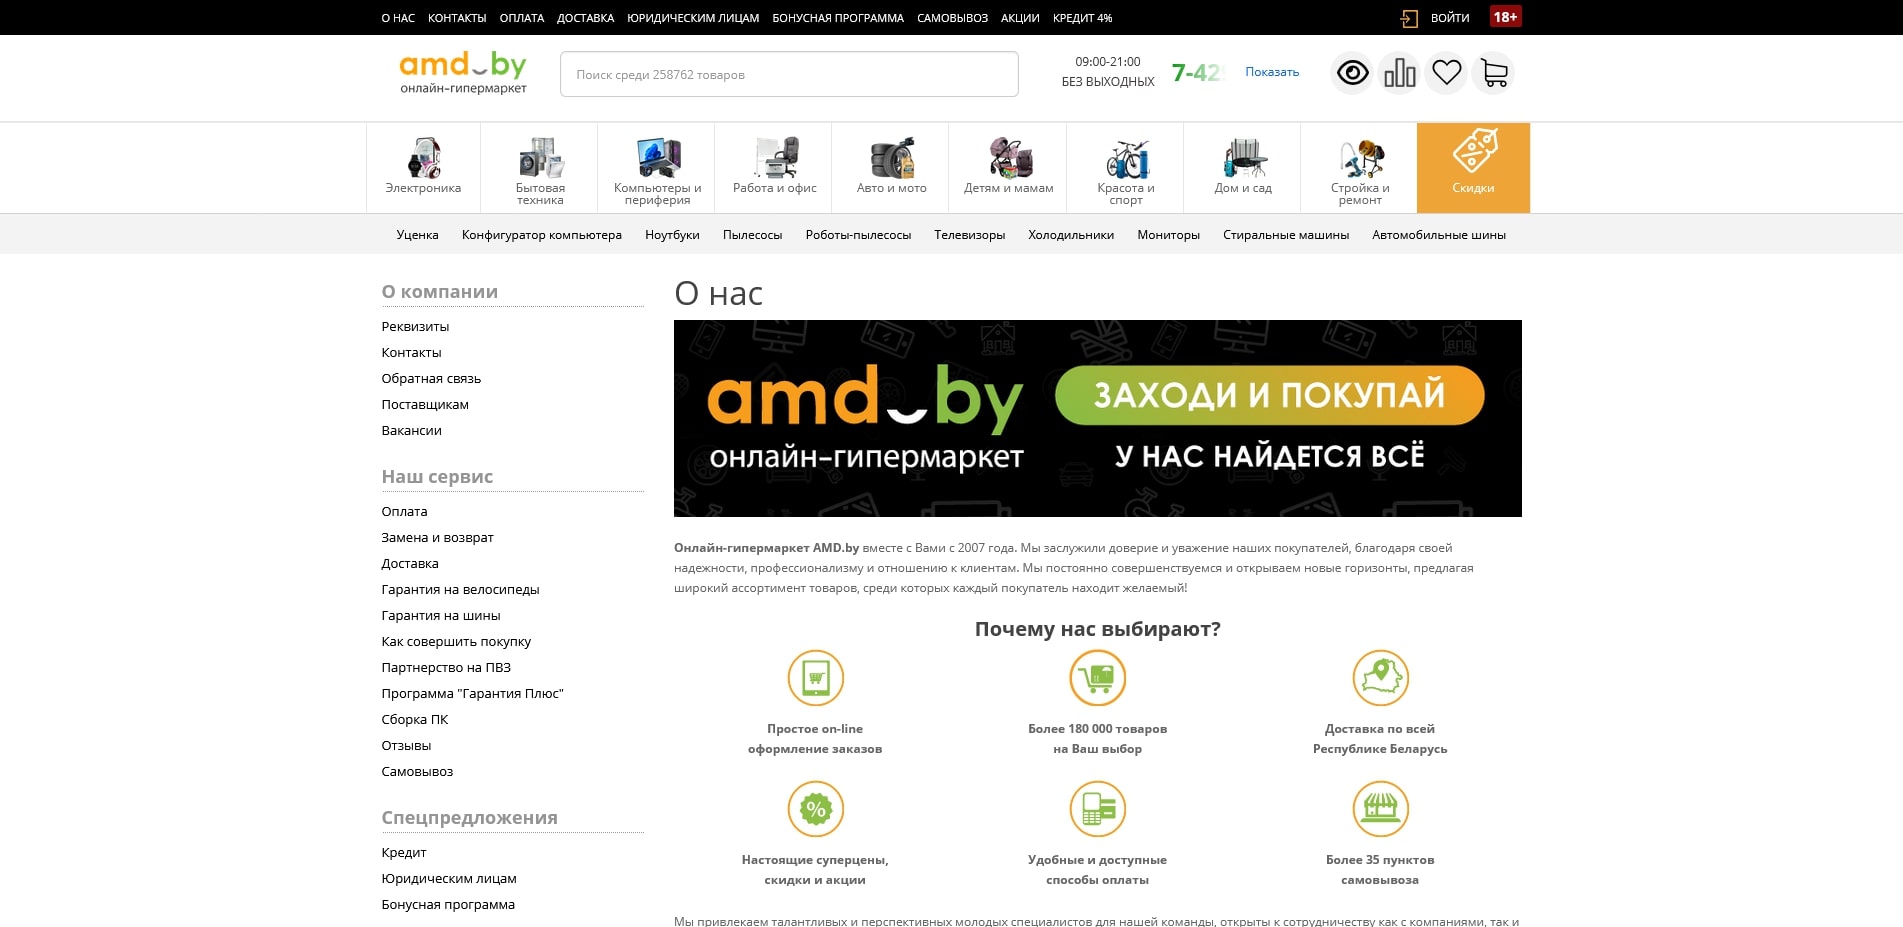
Task: Open the shopping cart
Action: click(1493, 72)
